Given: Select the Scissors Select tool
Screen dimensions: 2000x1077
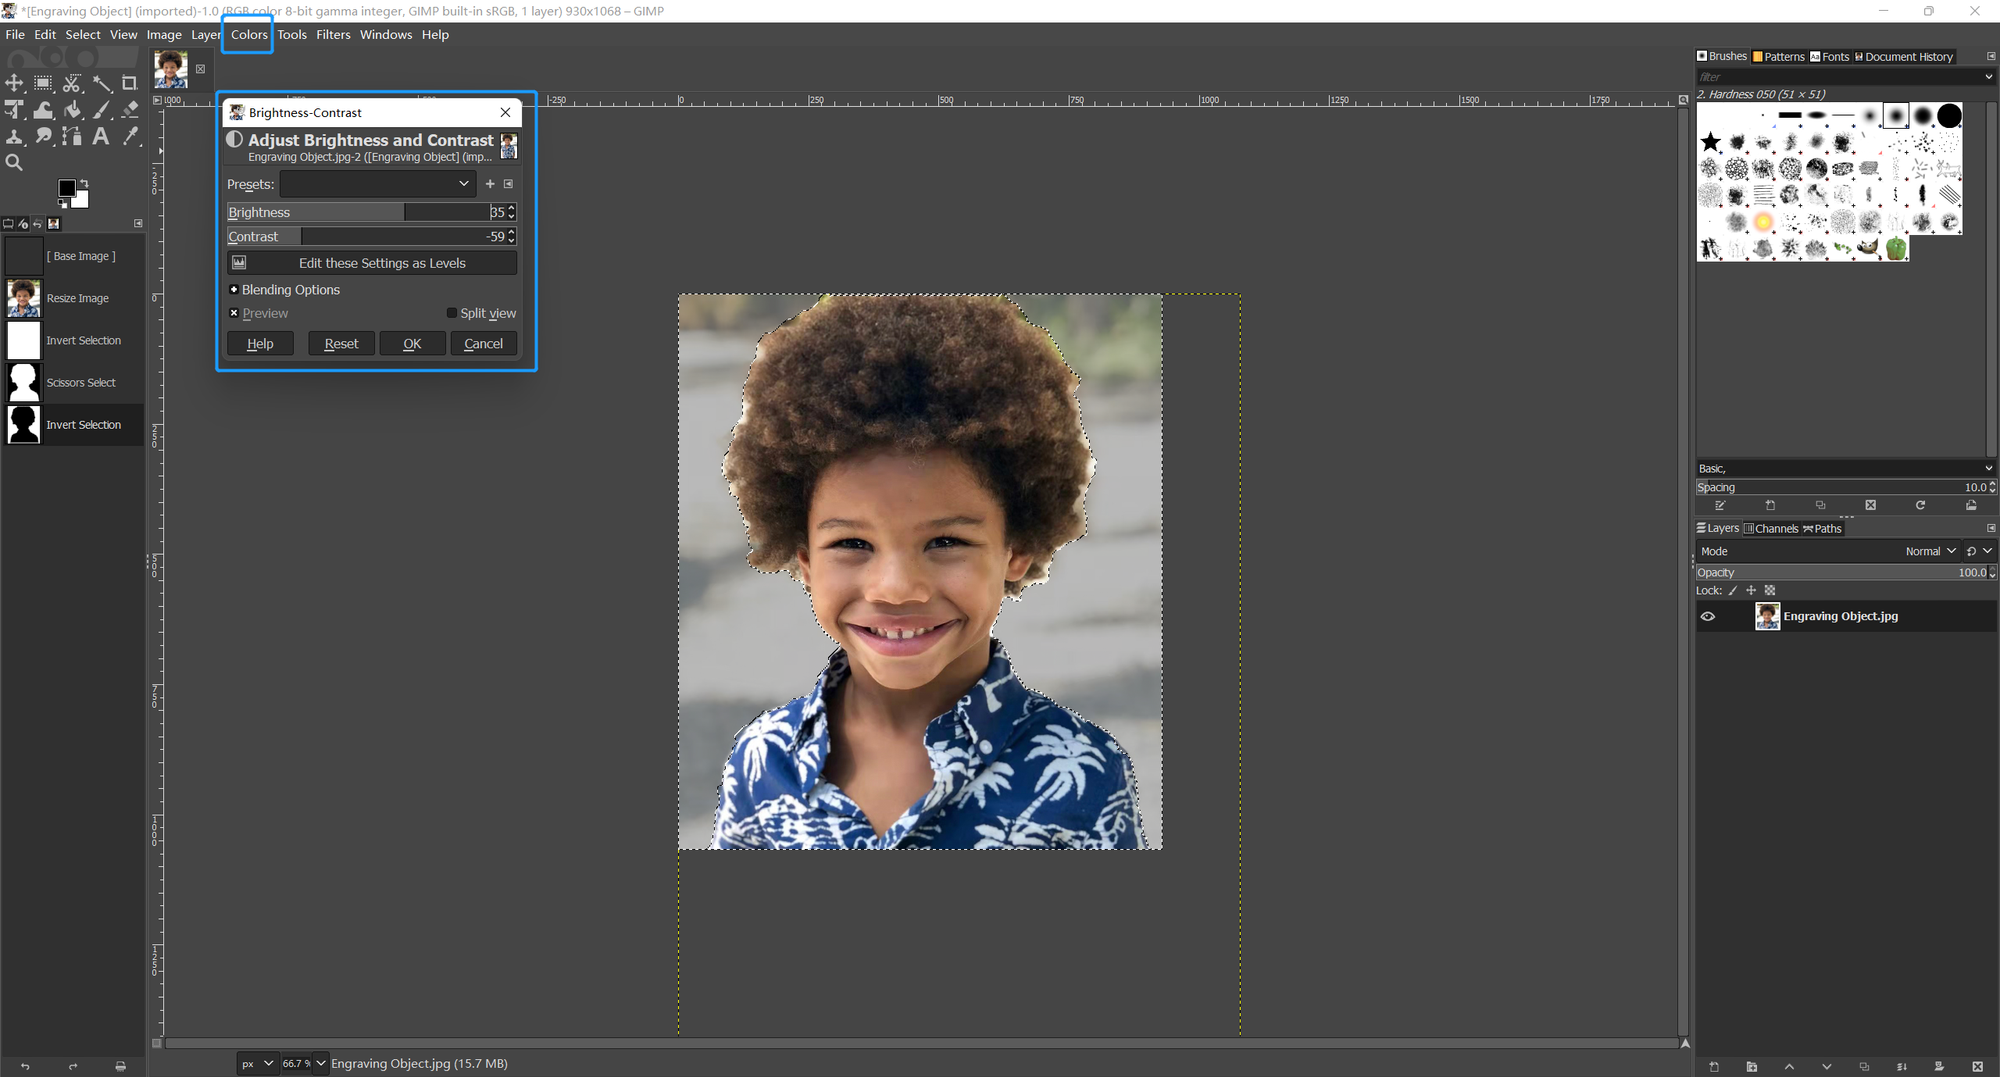Looking at the screenshot, I should [x=72, y=84].
